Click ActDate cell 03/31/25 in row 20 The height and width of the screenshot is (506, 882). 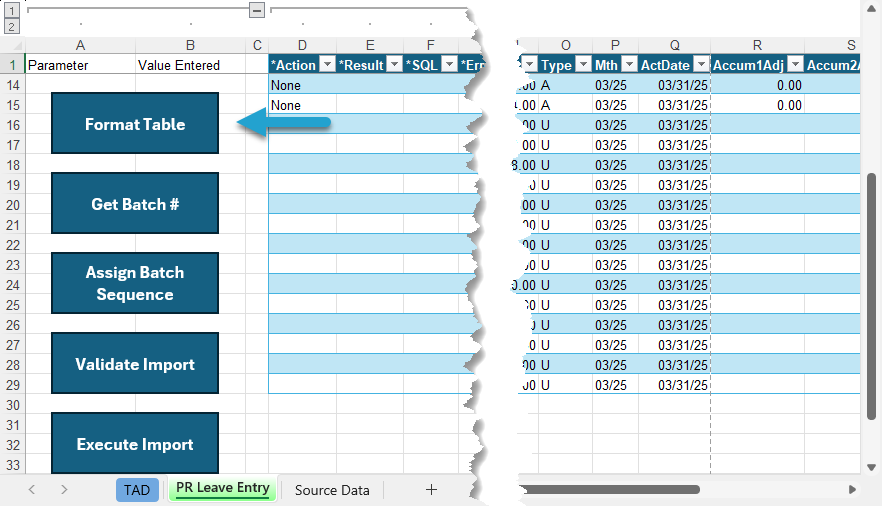point(674,205)
